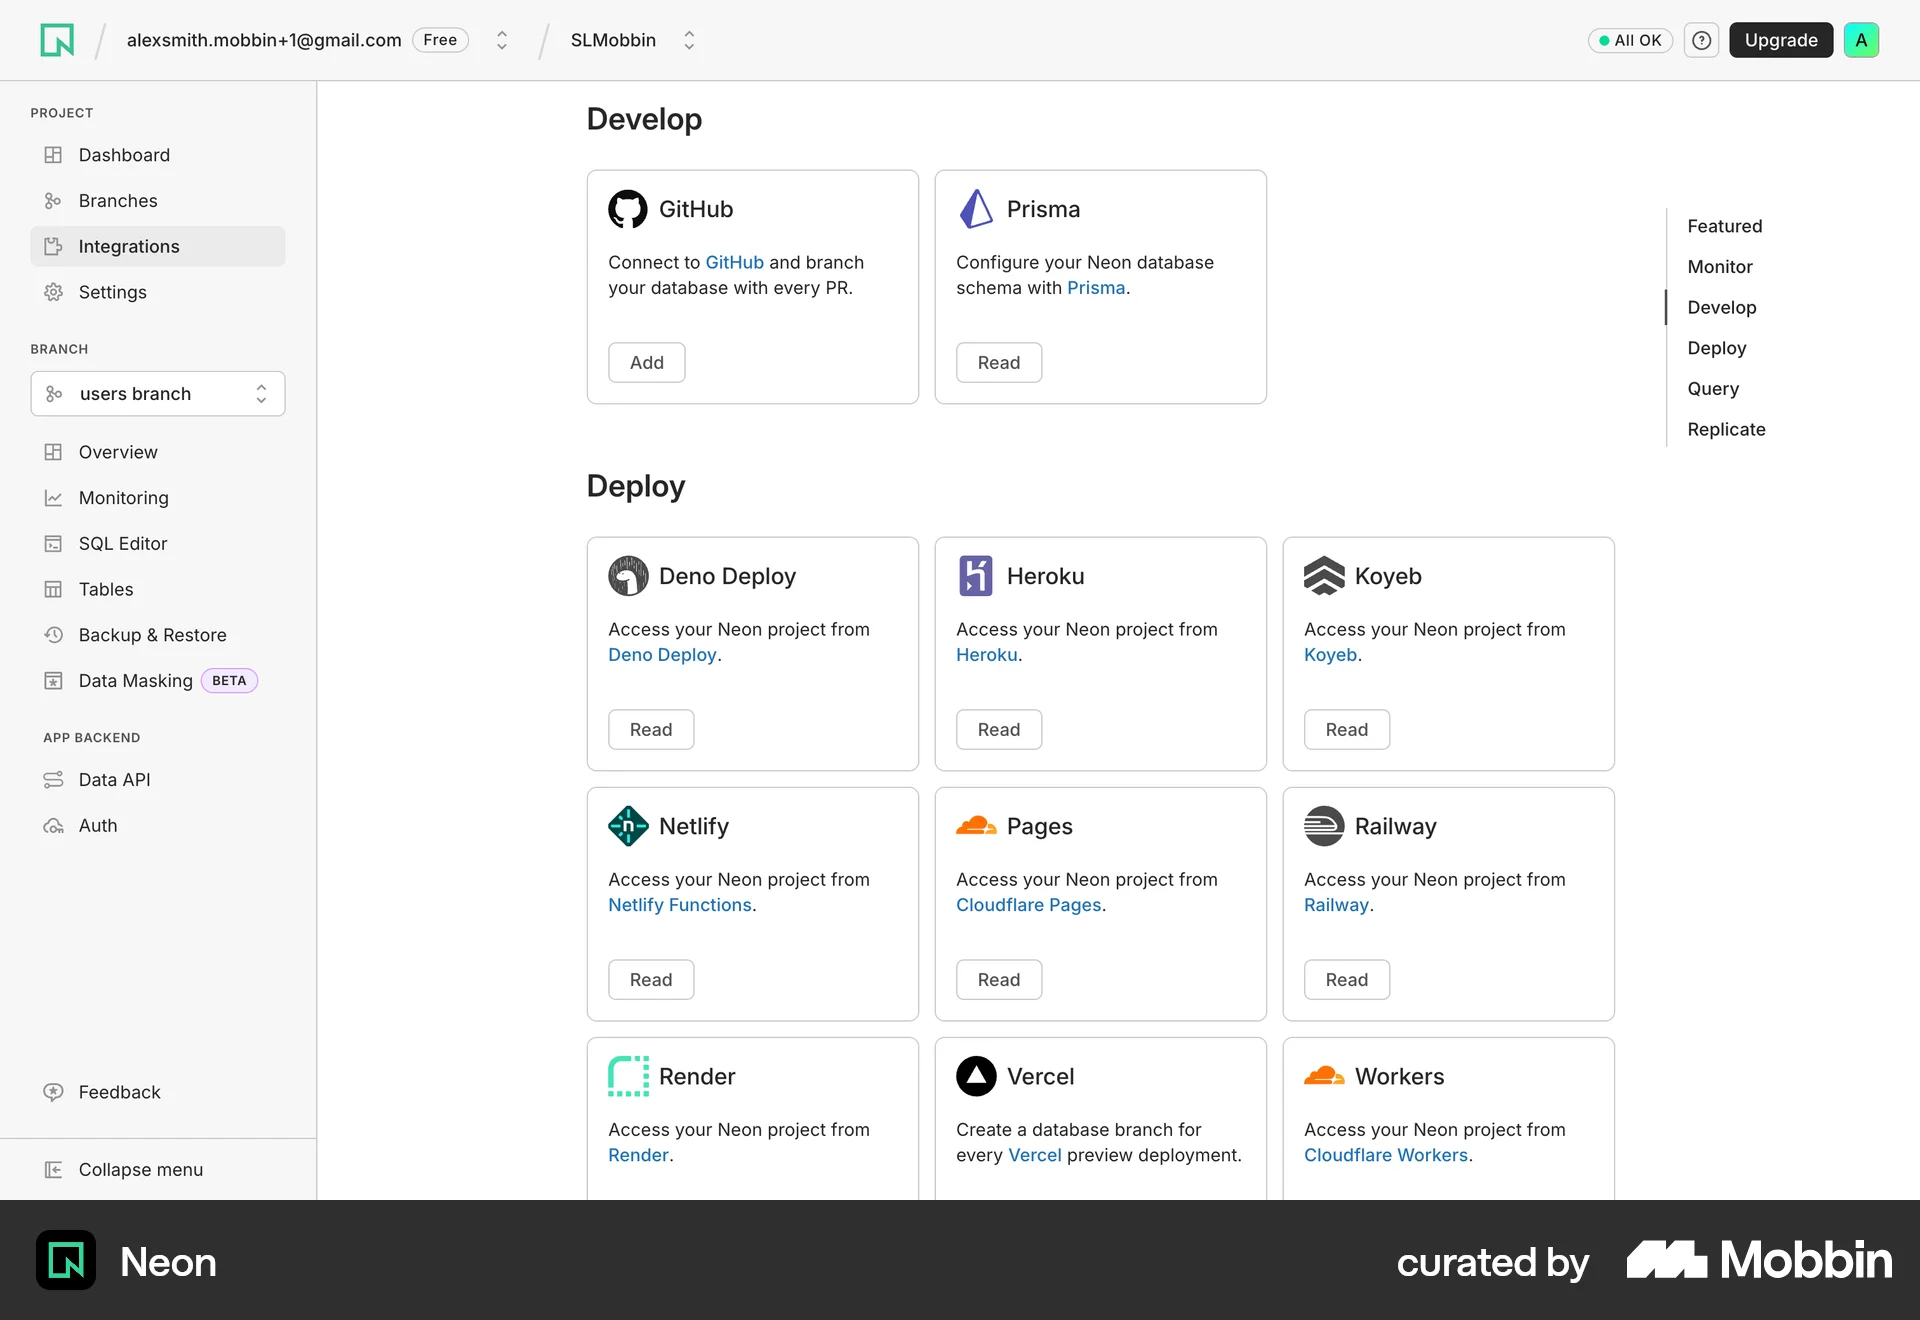Viewport: 1920px width, 1320px height.
Task: Click the Branches icon in sidebar
Action: coord(53,201)
